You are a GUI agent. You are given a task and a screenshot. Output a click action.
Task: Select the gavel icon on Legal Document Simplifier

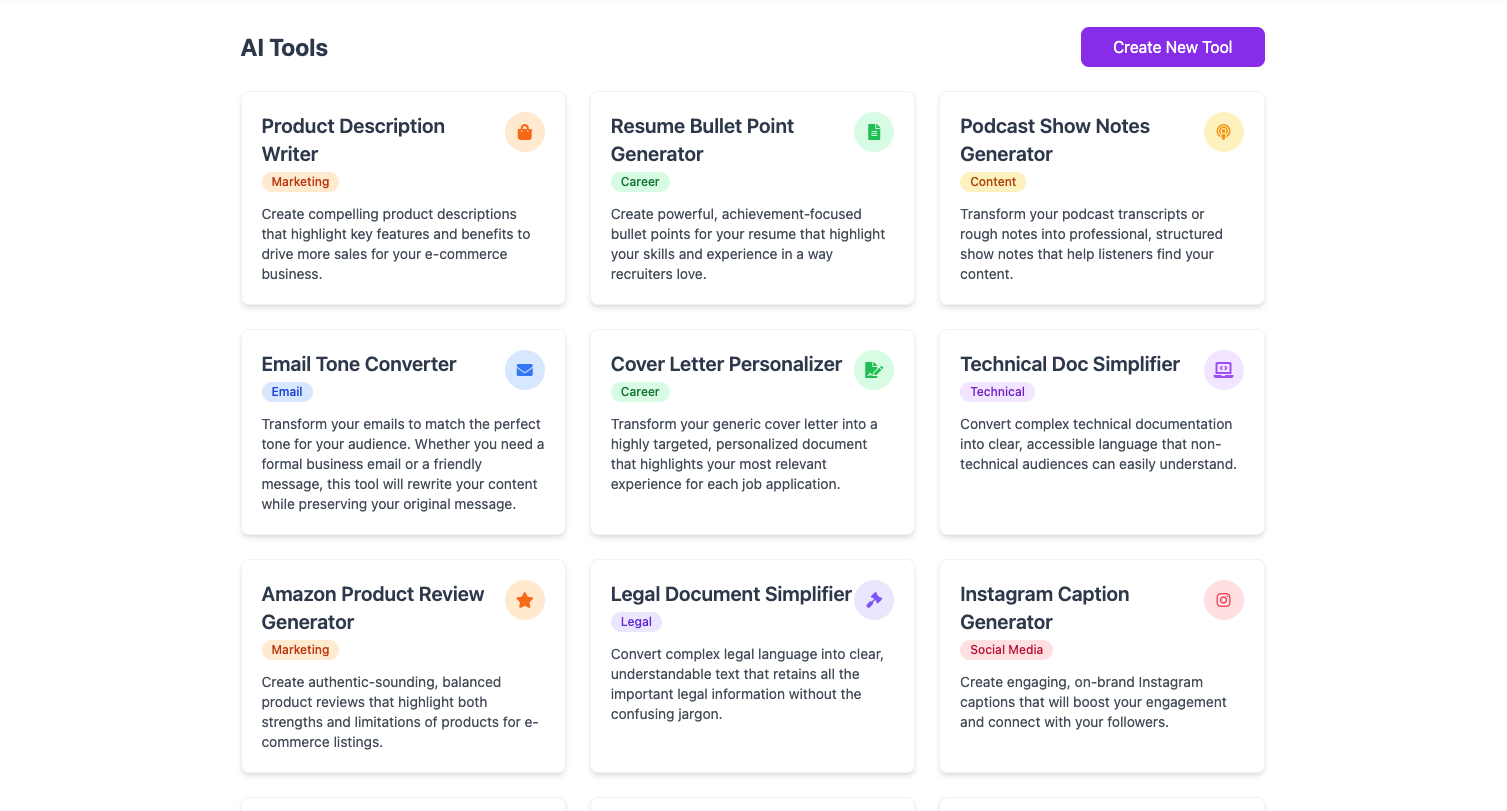pyautogui.click(x=873, y=599)
